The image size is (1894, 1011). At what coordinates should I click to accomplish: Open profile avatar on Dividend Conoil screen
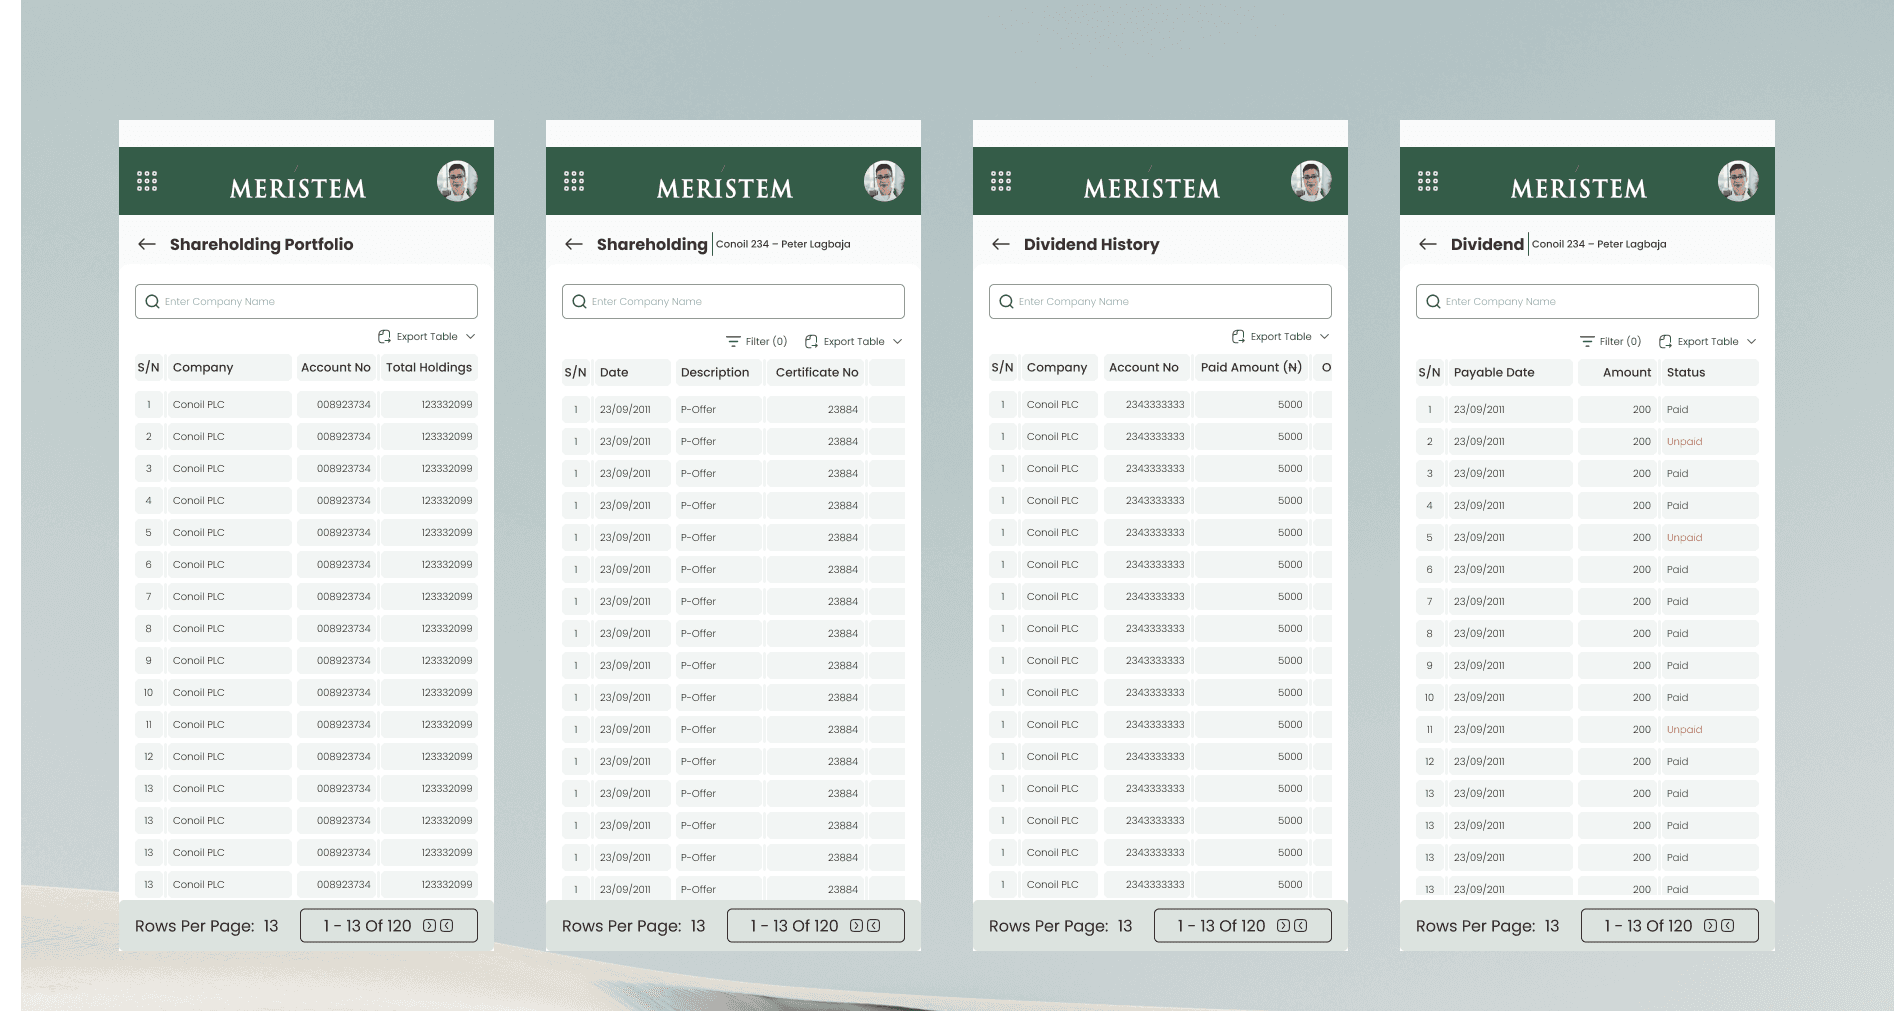(x=1738, y=181)
